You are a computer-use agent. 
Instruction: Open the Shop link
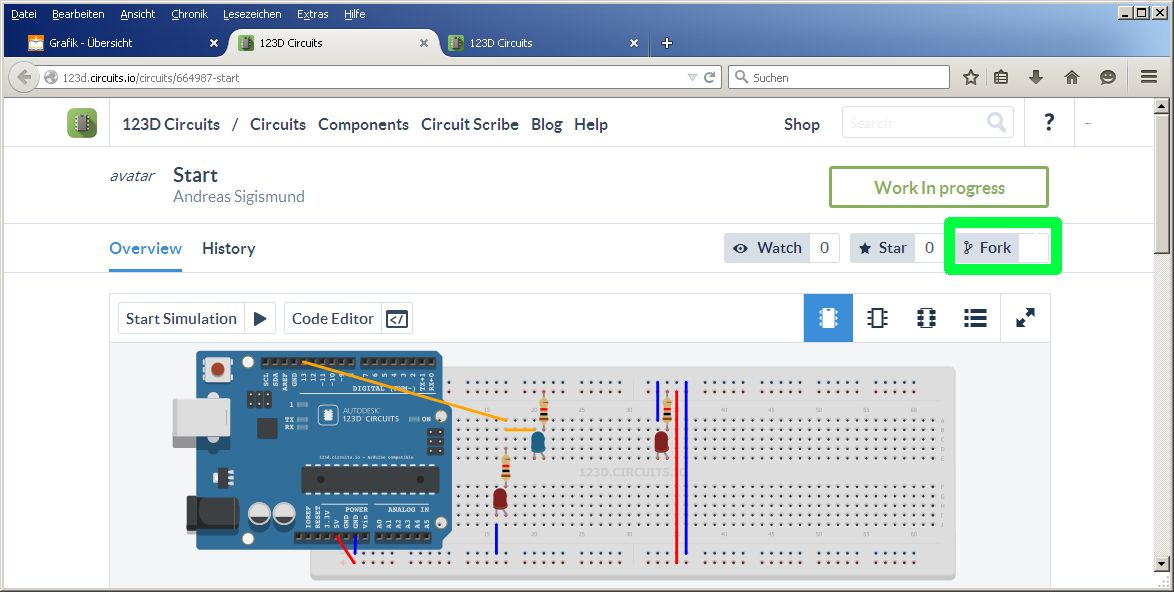pos(802,124)
